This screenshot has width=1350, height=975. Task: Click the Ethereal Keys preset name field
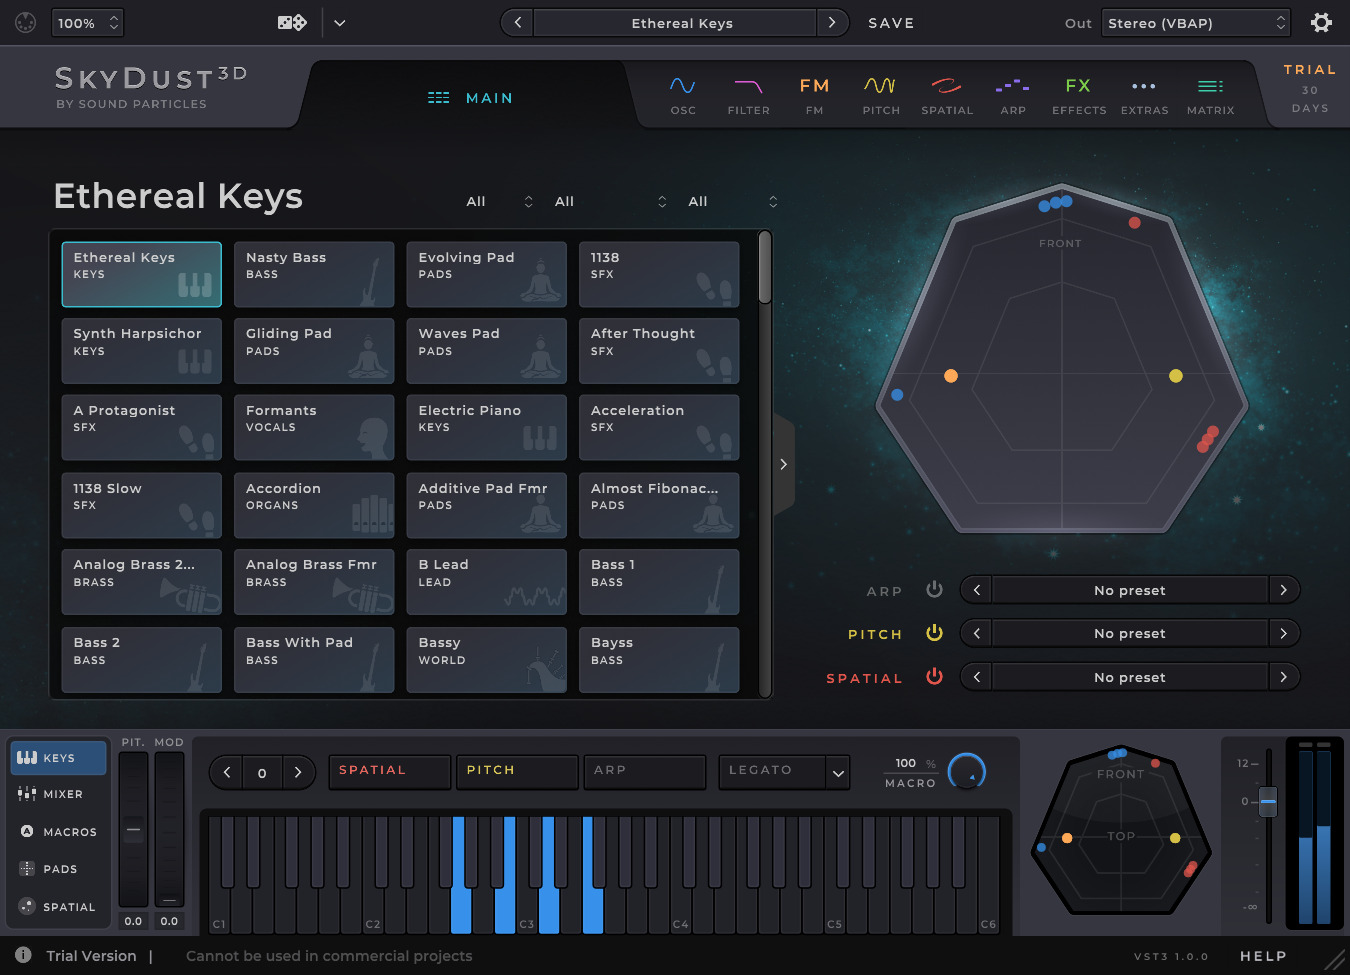point(675,22)
